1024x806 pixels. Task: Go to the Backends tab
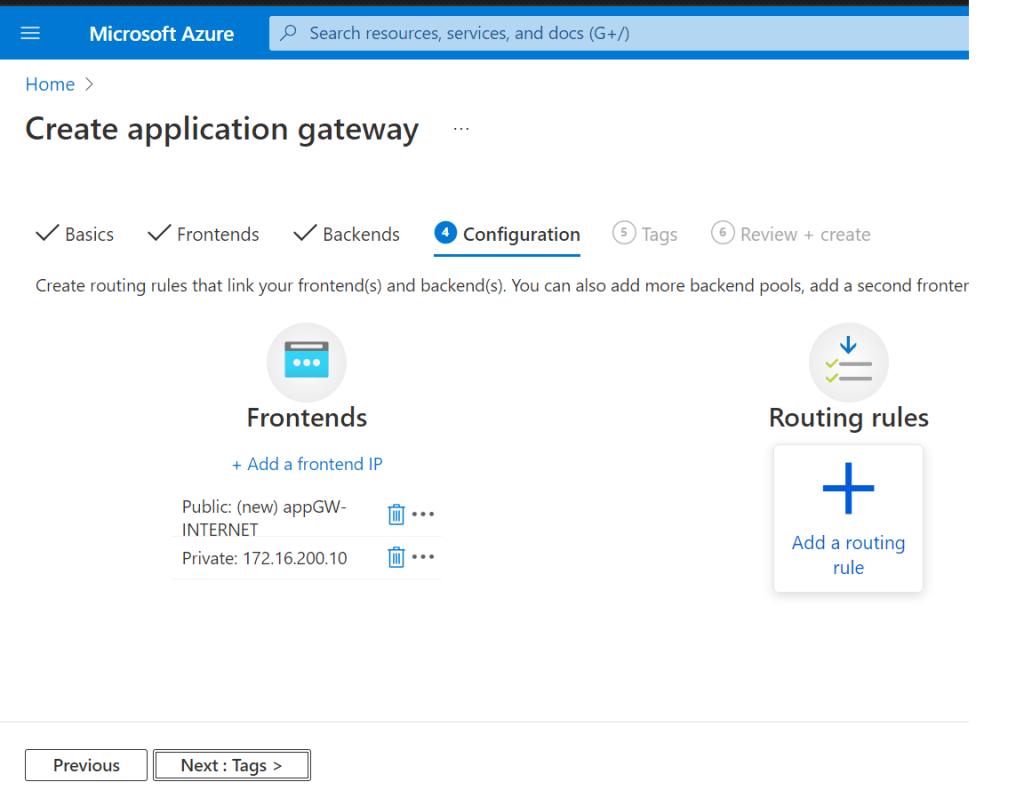[347, 234]
